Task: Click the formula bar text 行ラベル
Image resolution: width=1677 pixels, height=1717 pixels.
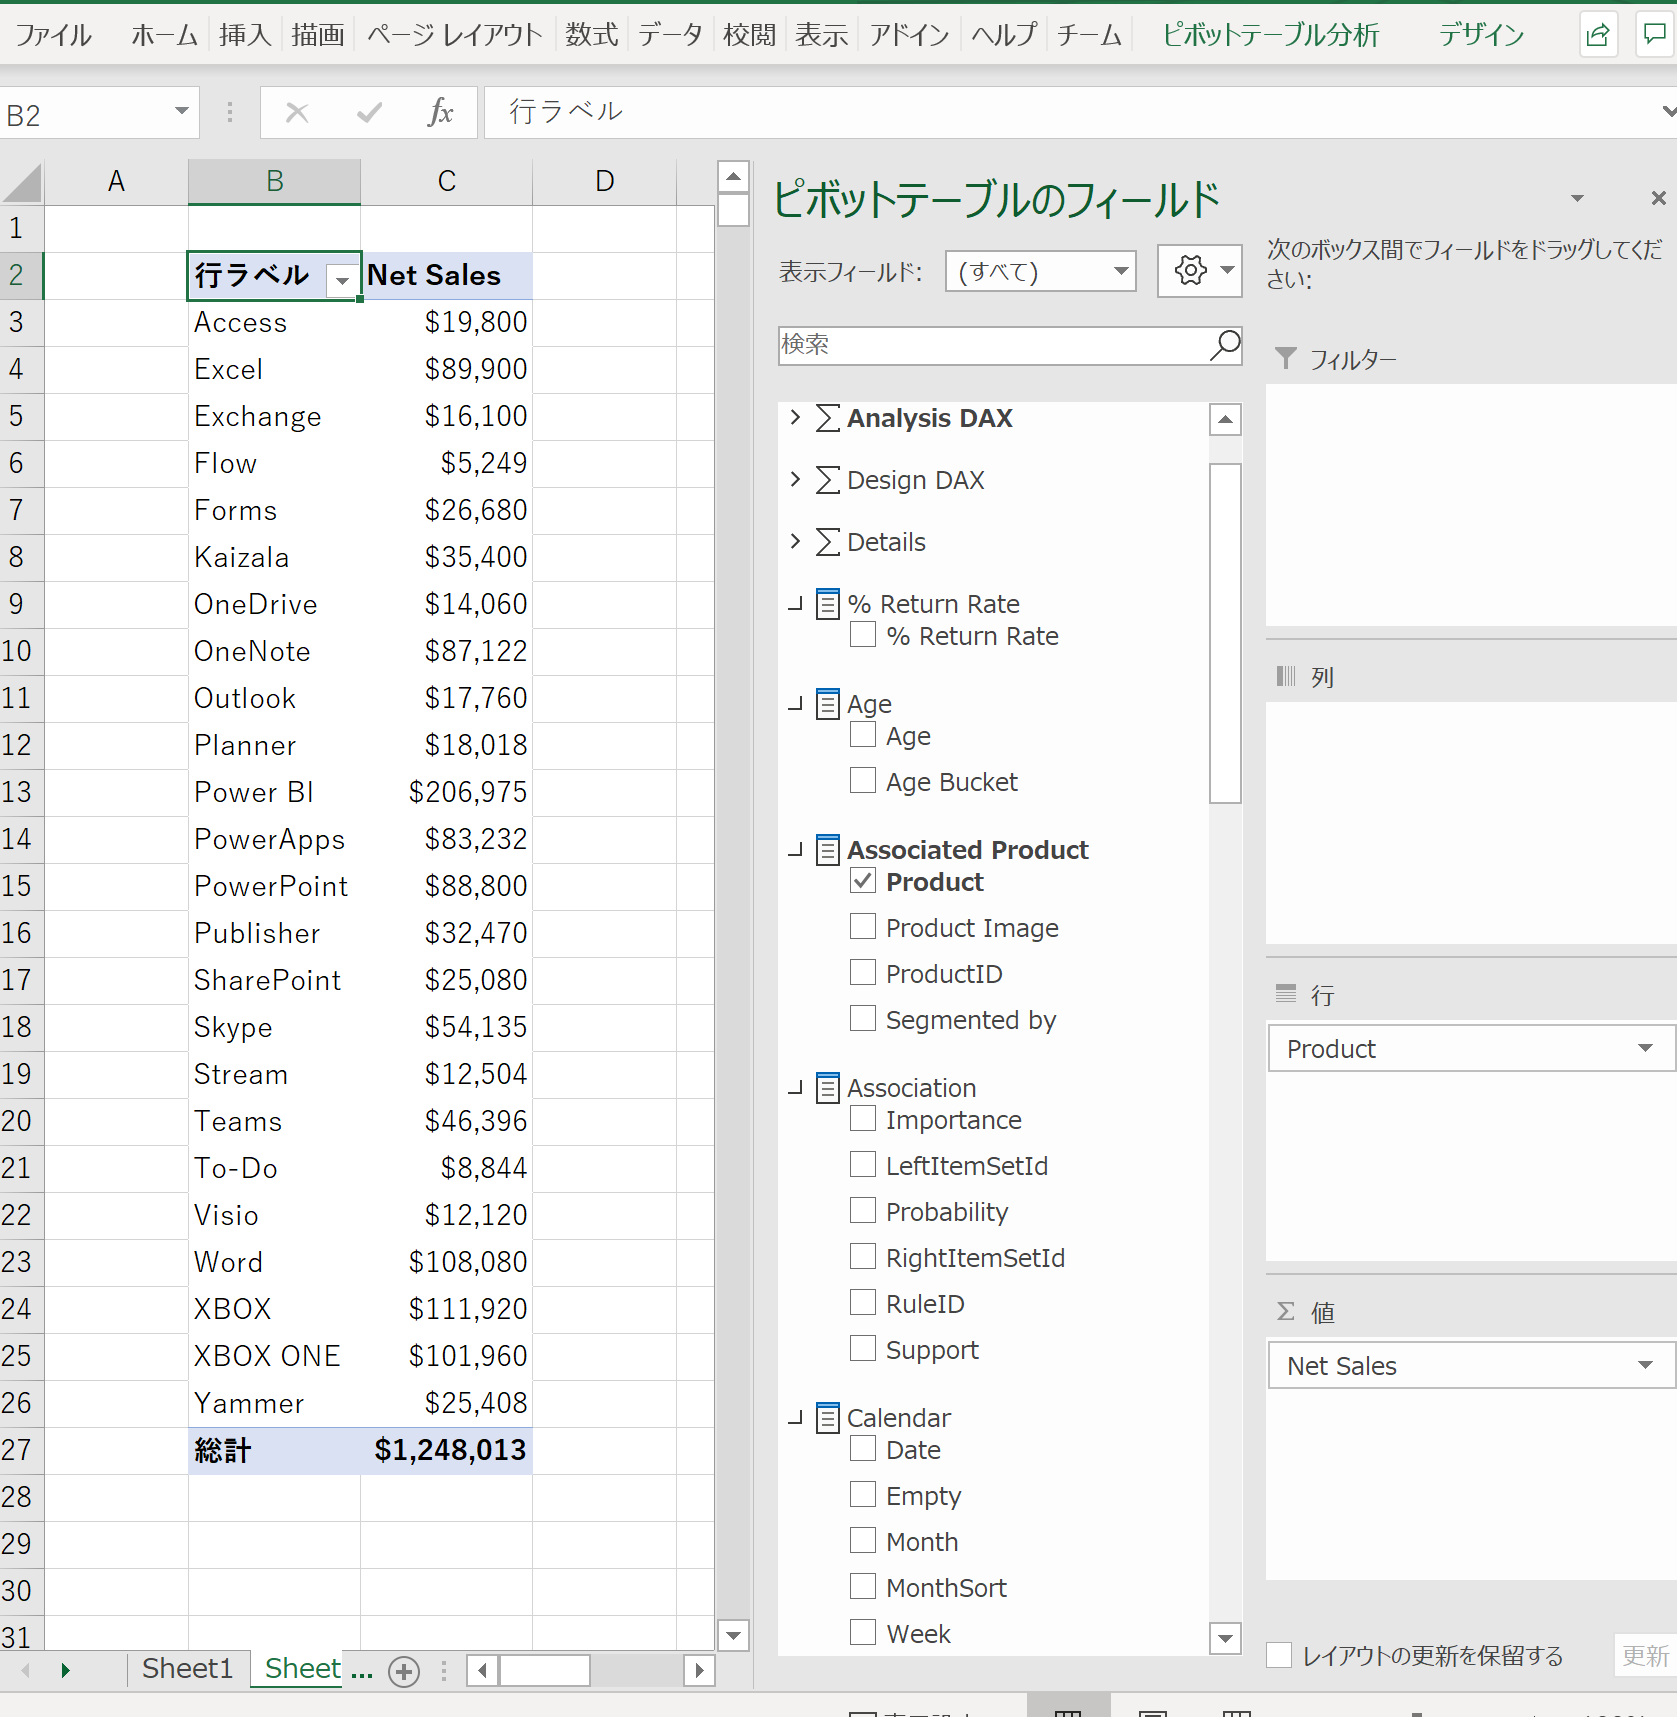Action: coord(565,111)
